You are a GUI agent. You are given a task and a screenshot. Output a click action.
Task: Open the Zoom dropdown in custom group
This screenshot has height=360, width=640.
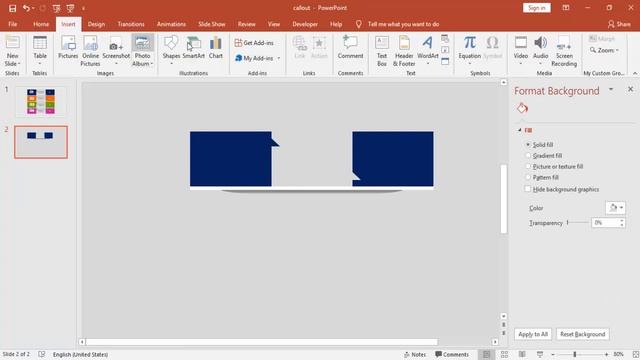point(604,50)
